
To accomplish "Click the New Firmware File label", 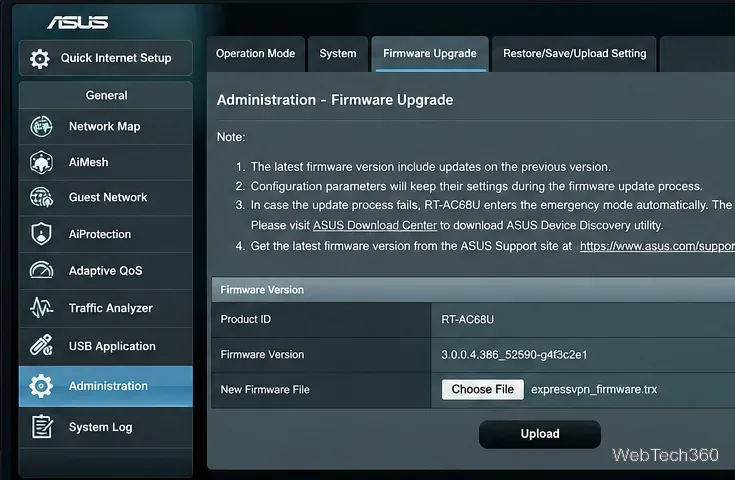I will click(265, 390).
